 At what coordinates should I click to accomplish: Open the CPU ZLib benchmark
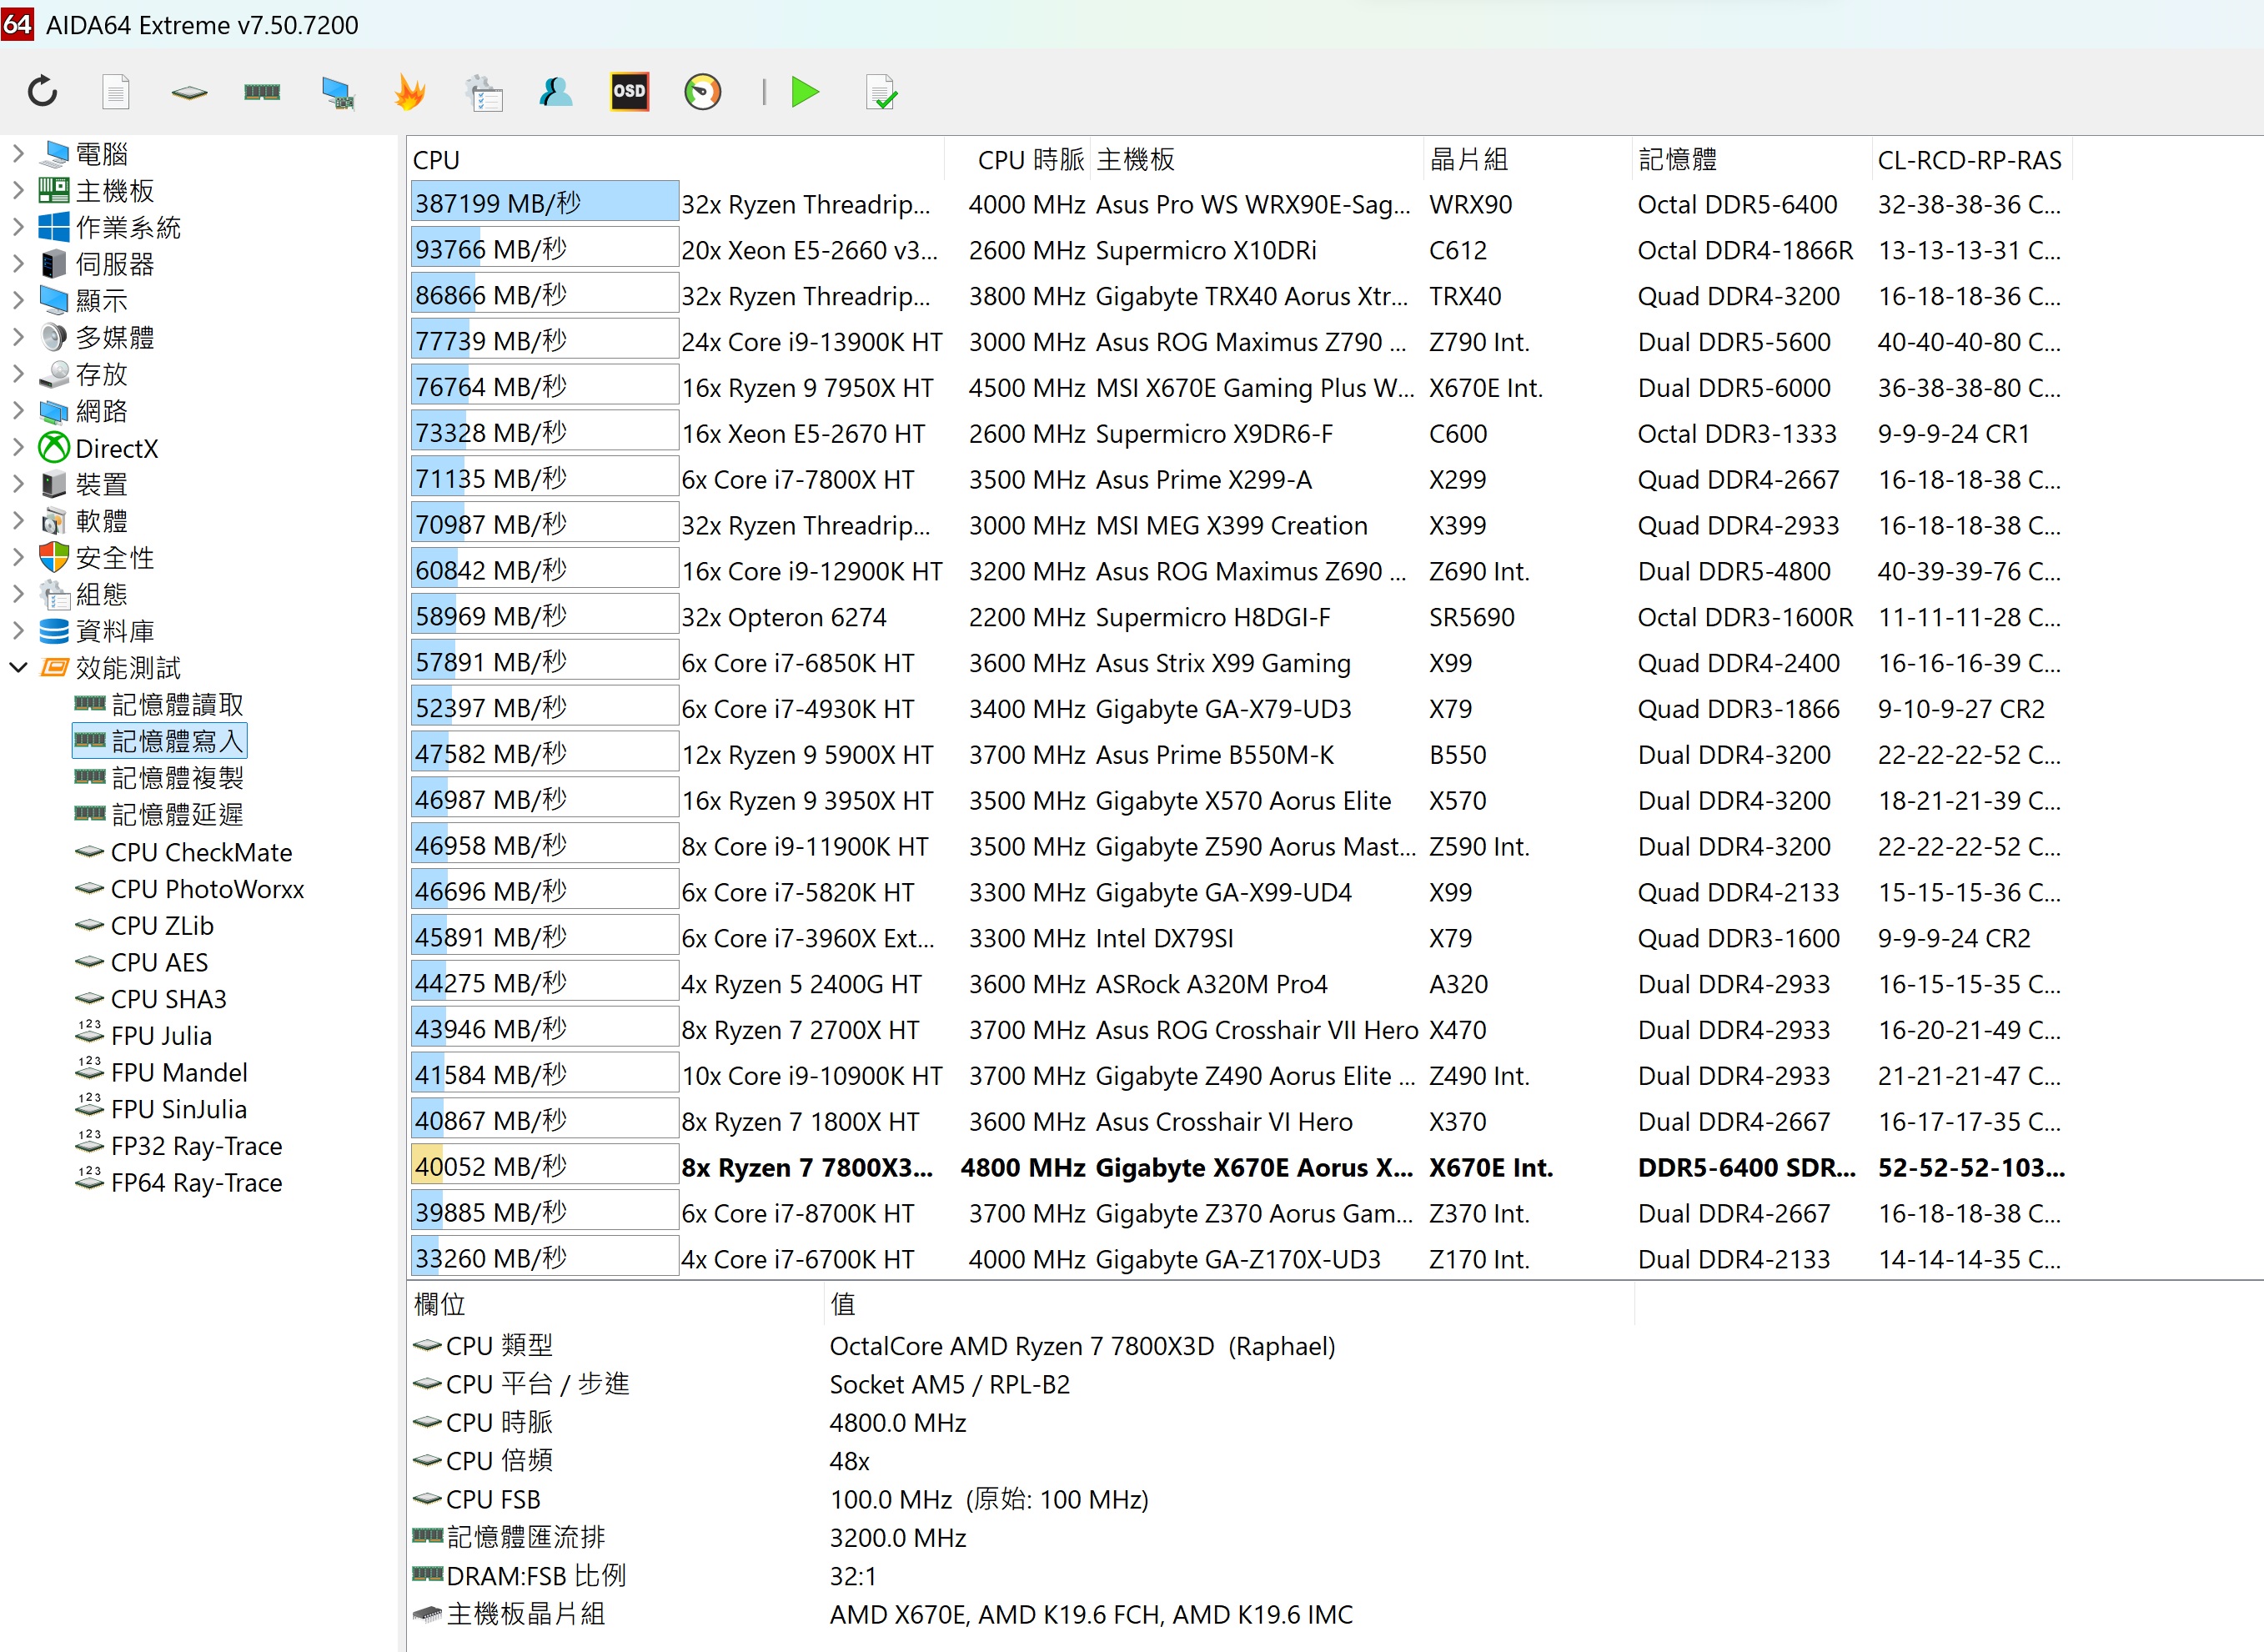coord(145,926)
